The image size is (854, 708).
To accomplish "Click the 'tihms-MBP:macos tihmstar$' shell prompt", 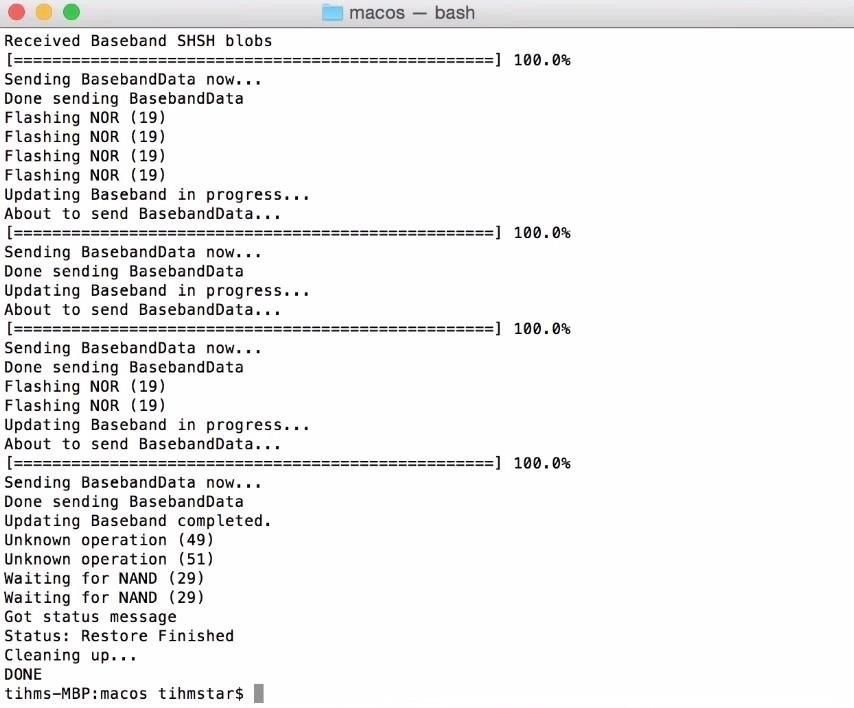I will click(125, 691).
